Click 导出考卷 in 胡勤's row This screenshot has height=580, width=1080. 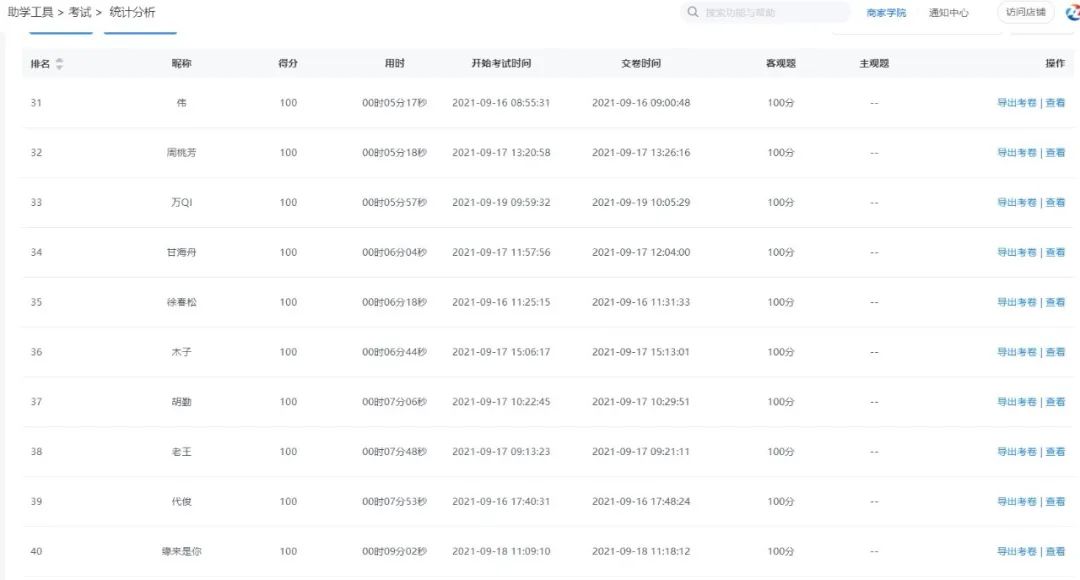click(1016, 402)
